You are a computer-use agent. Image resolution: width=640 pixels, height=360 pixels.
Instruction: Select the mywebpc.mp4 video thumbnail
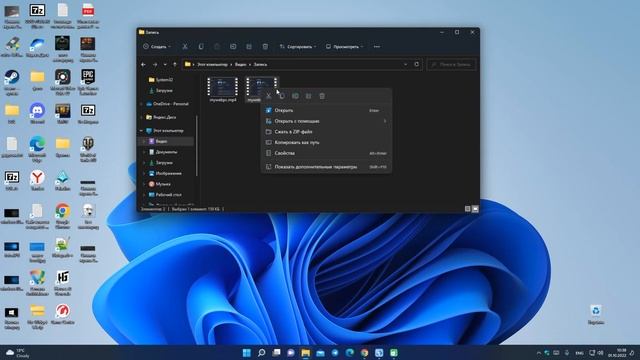click(x=223, y=89)
